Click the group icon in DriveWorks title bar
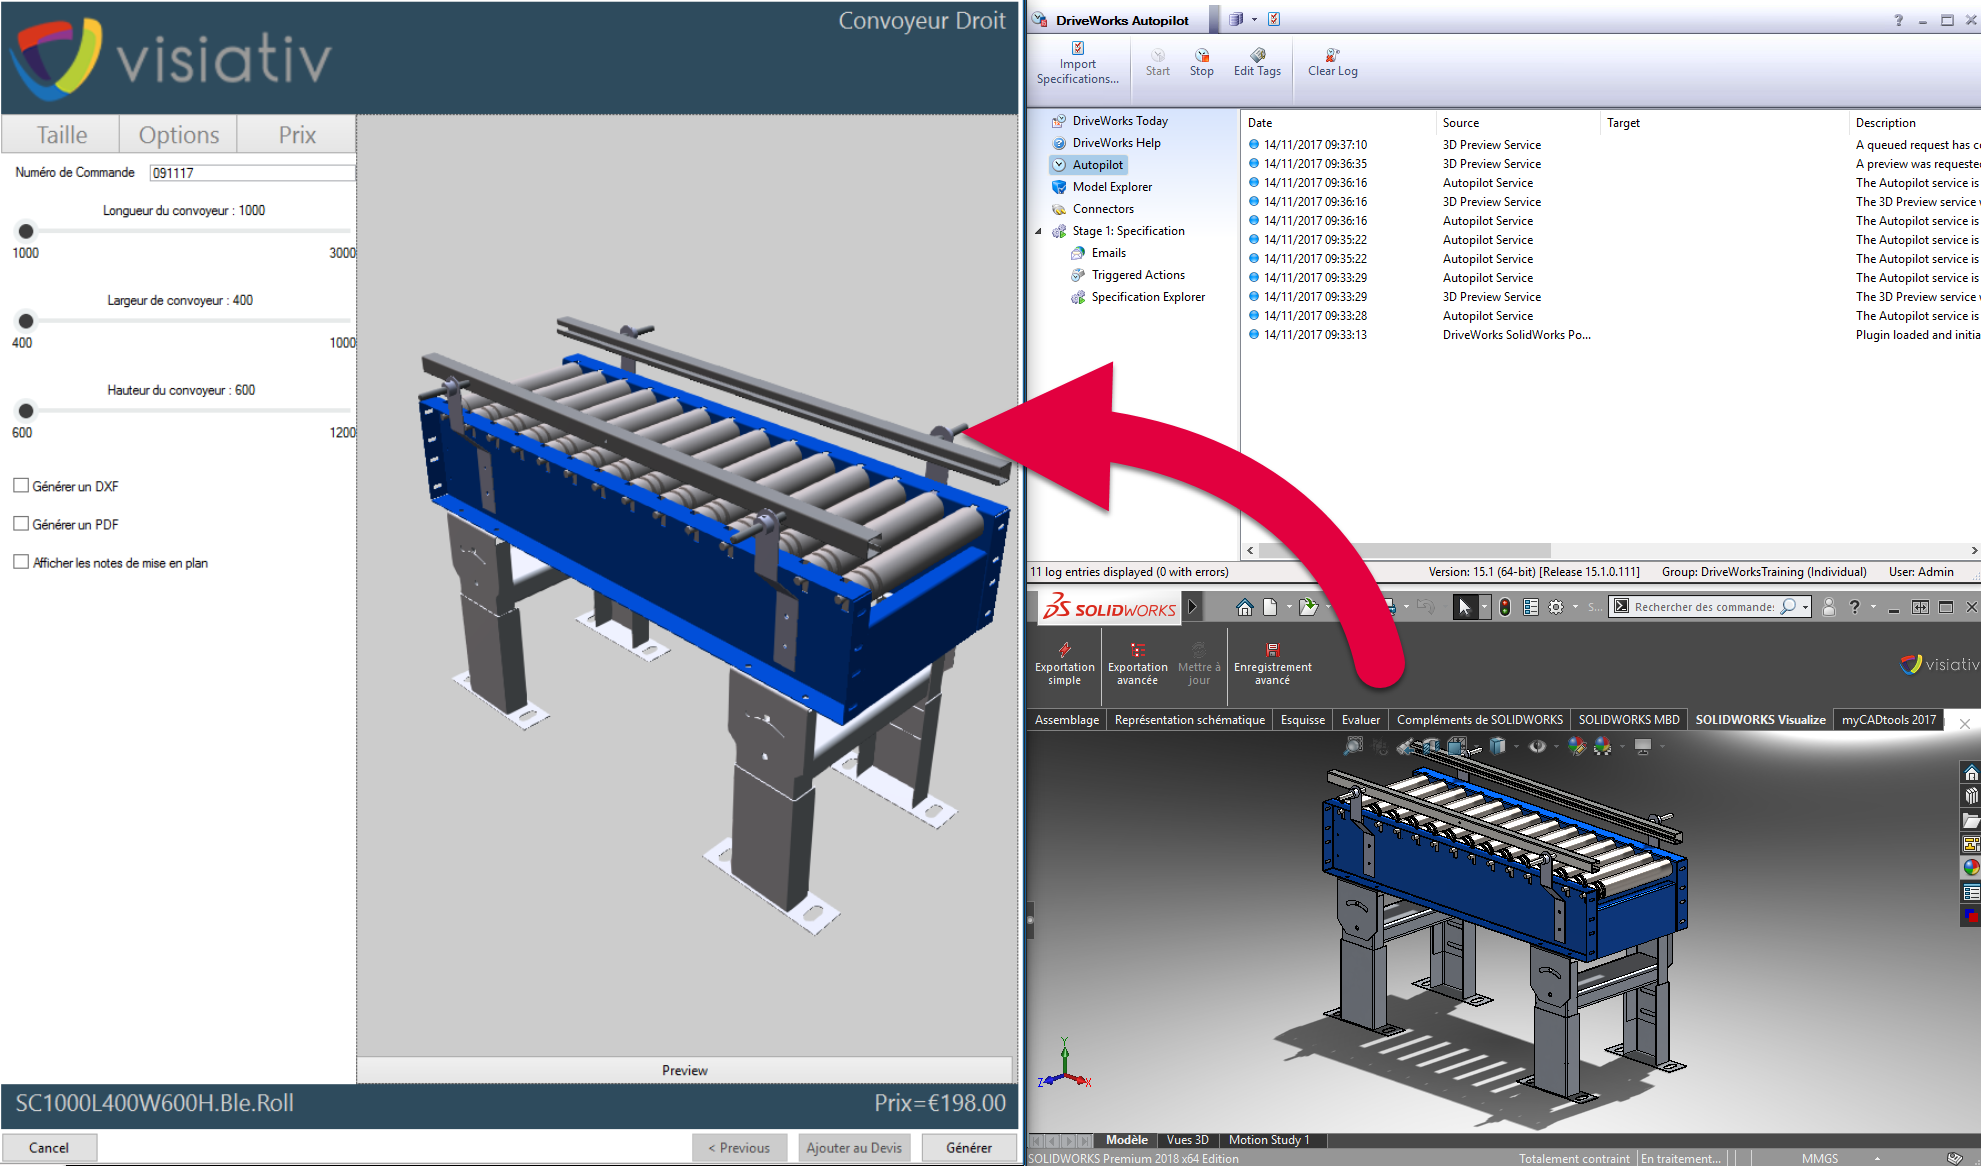The image size is (1981, 1166). click(1236, 19)
